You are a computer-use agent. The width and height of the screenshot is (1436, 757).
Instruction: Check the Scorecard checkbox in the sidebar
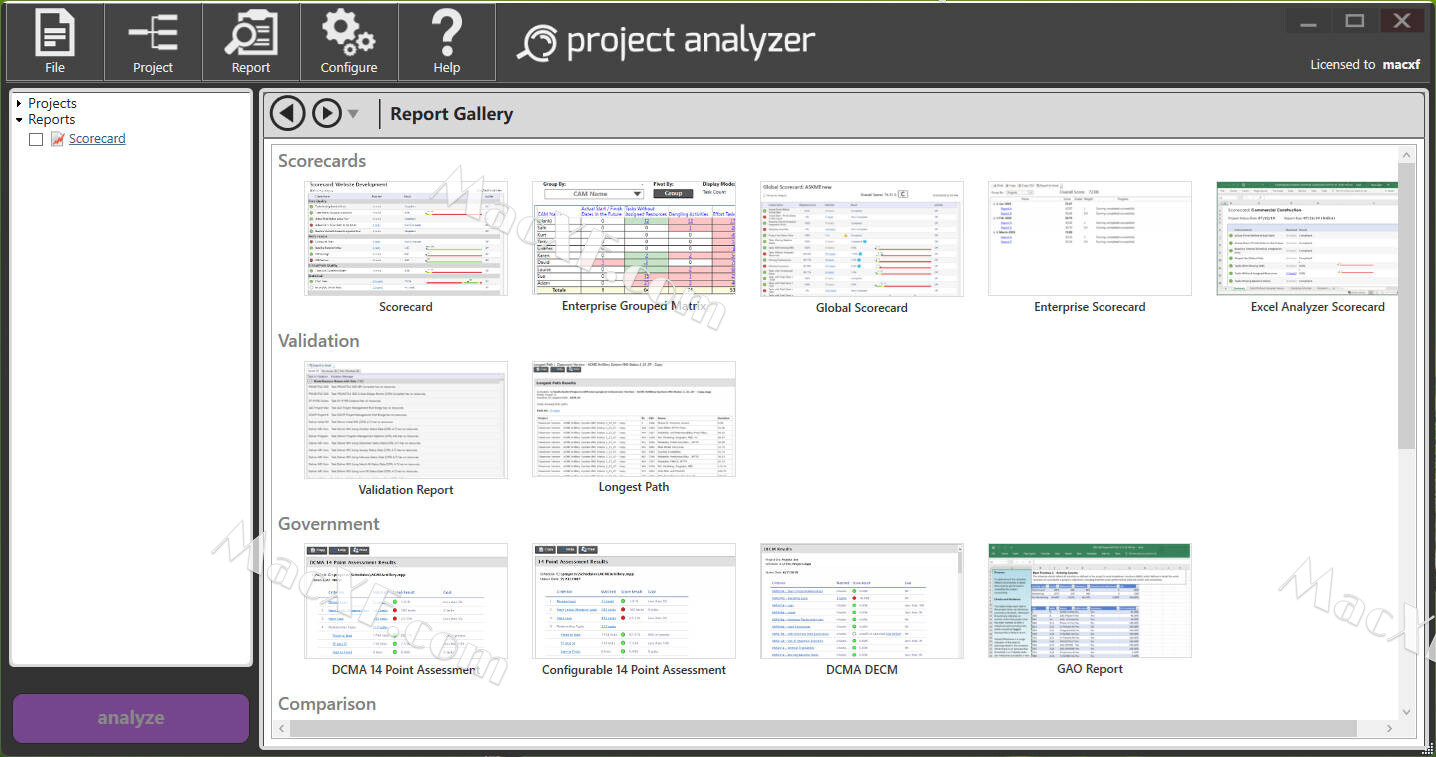click(36, 138)
